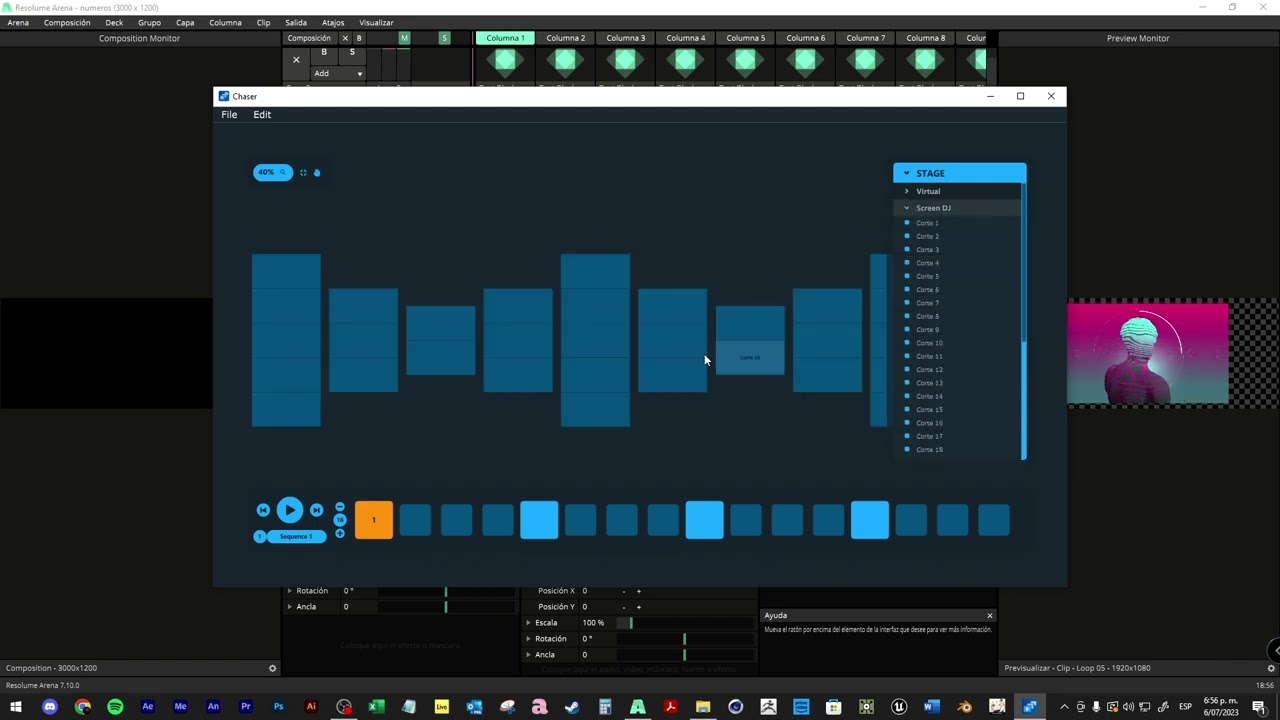The width and height of the screenshot is (1280, 720).
Task: Select the orange step 1
Action: click(374, 520)
